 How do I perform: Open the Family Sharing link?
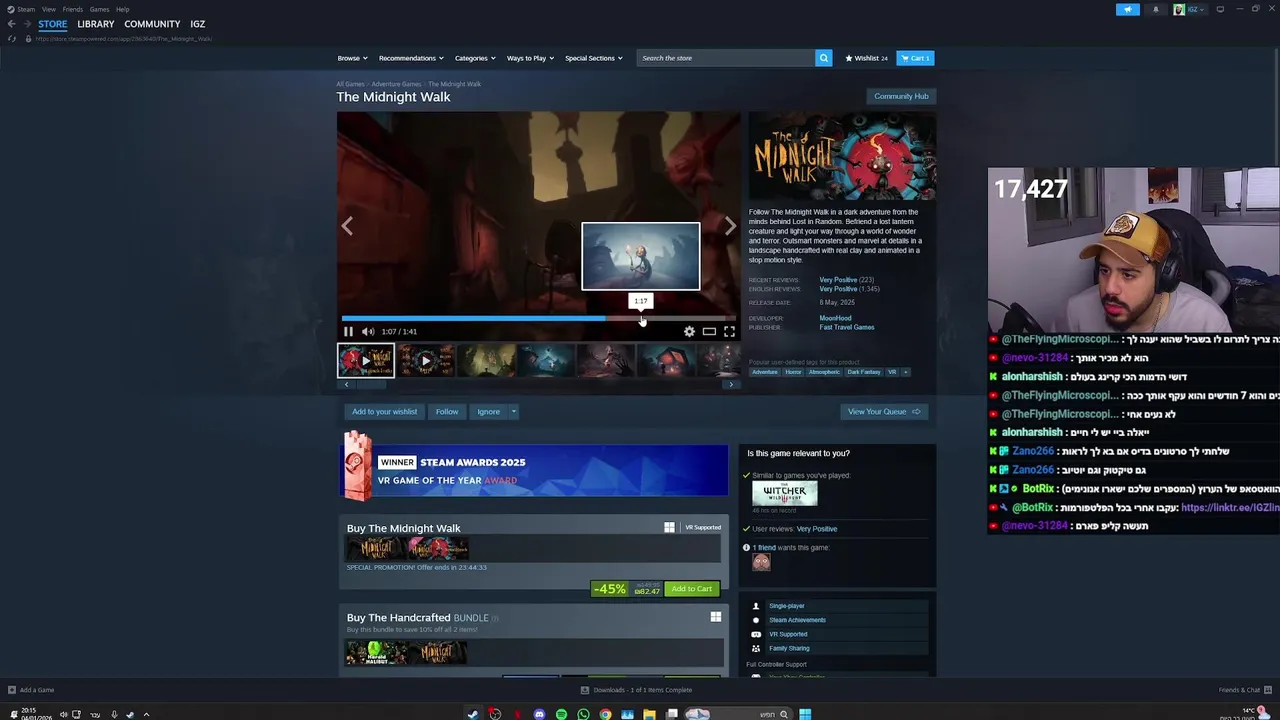coord(789,648)
